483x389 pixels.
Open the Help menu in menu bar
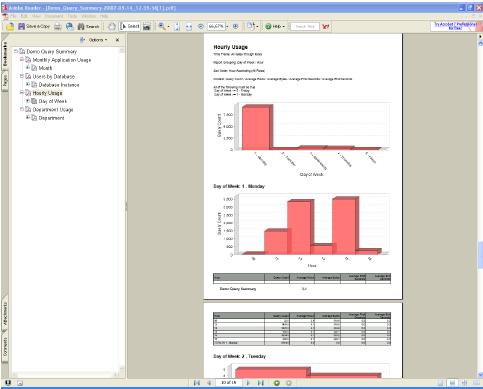[104, 16]
